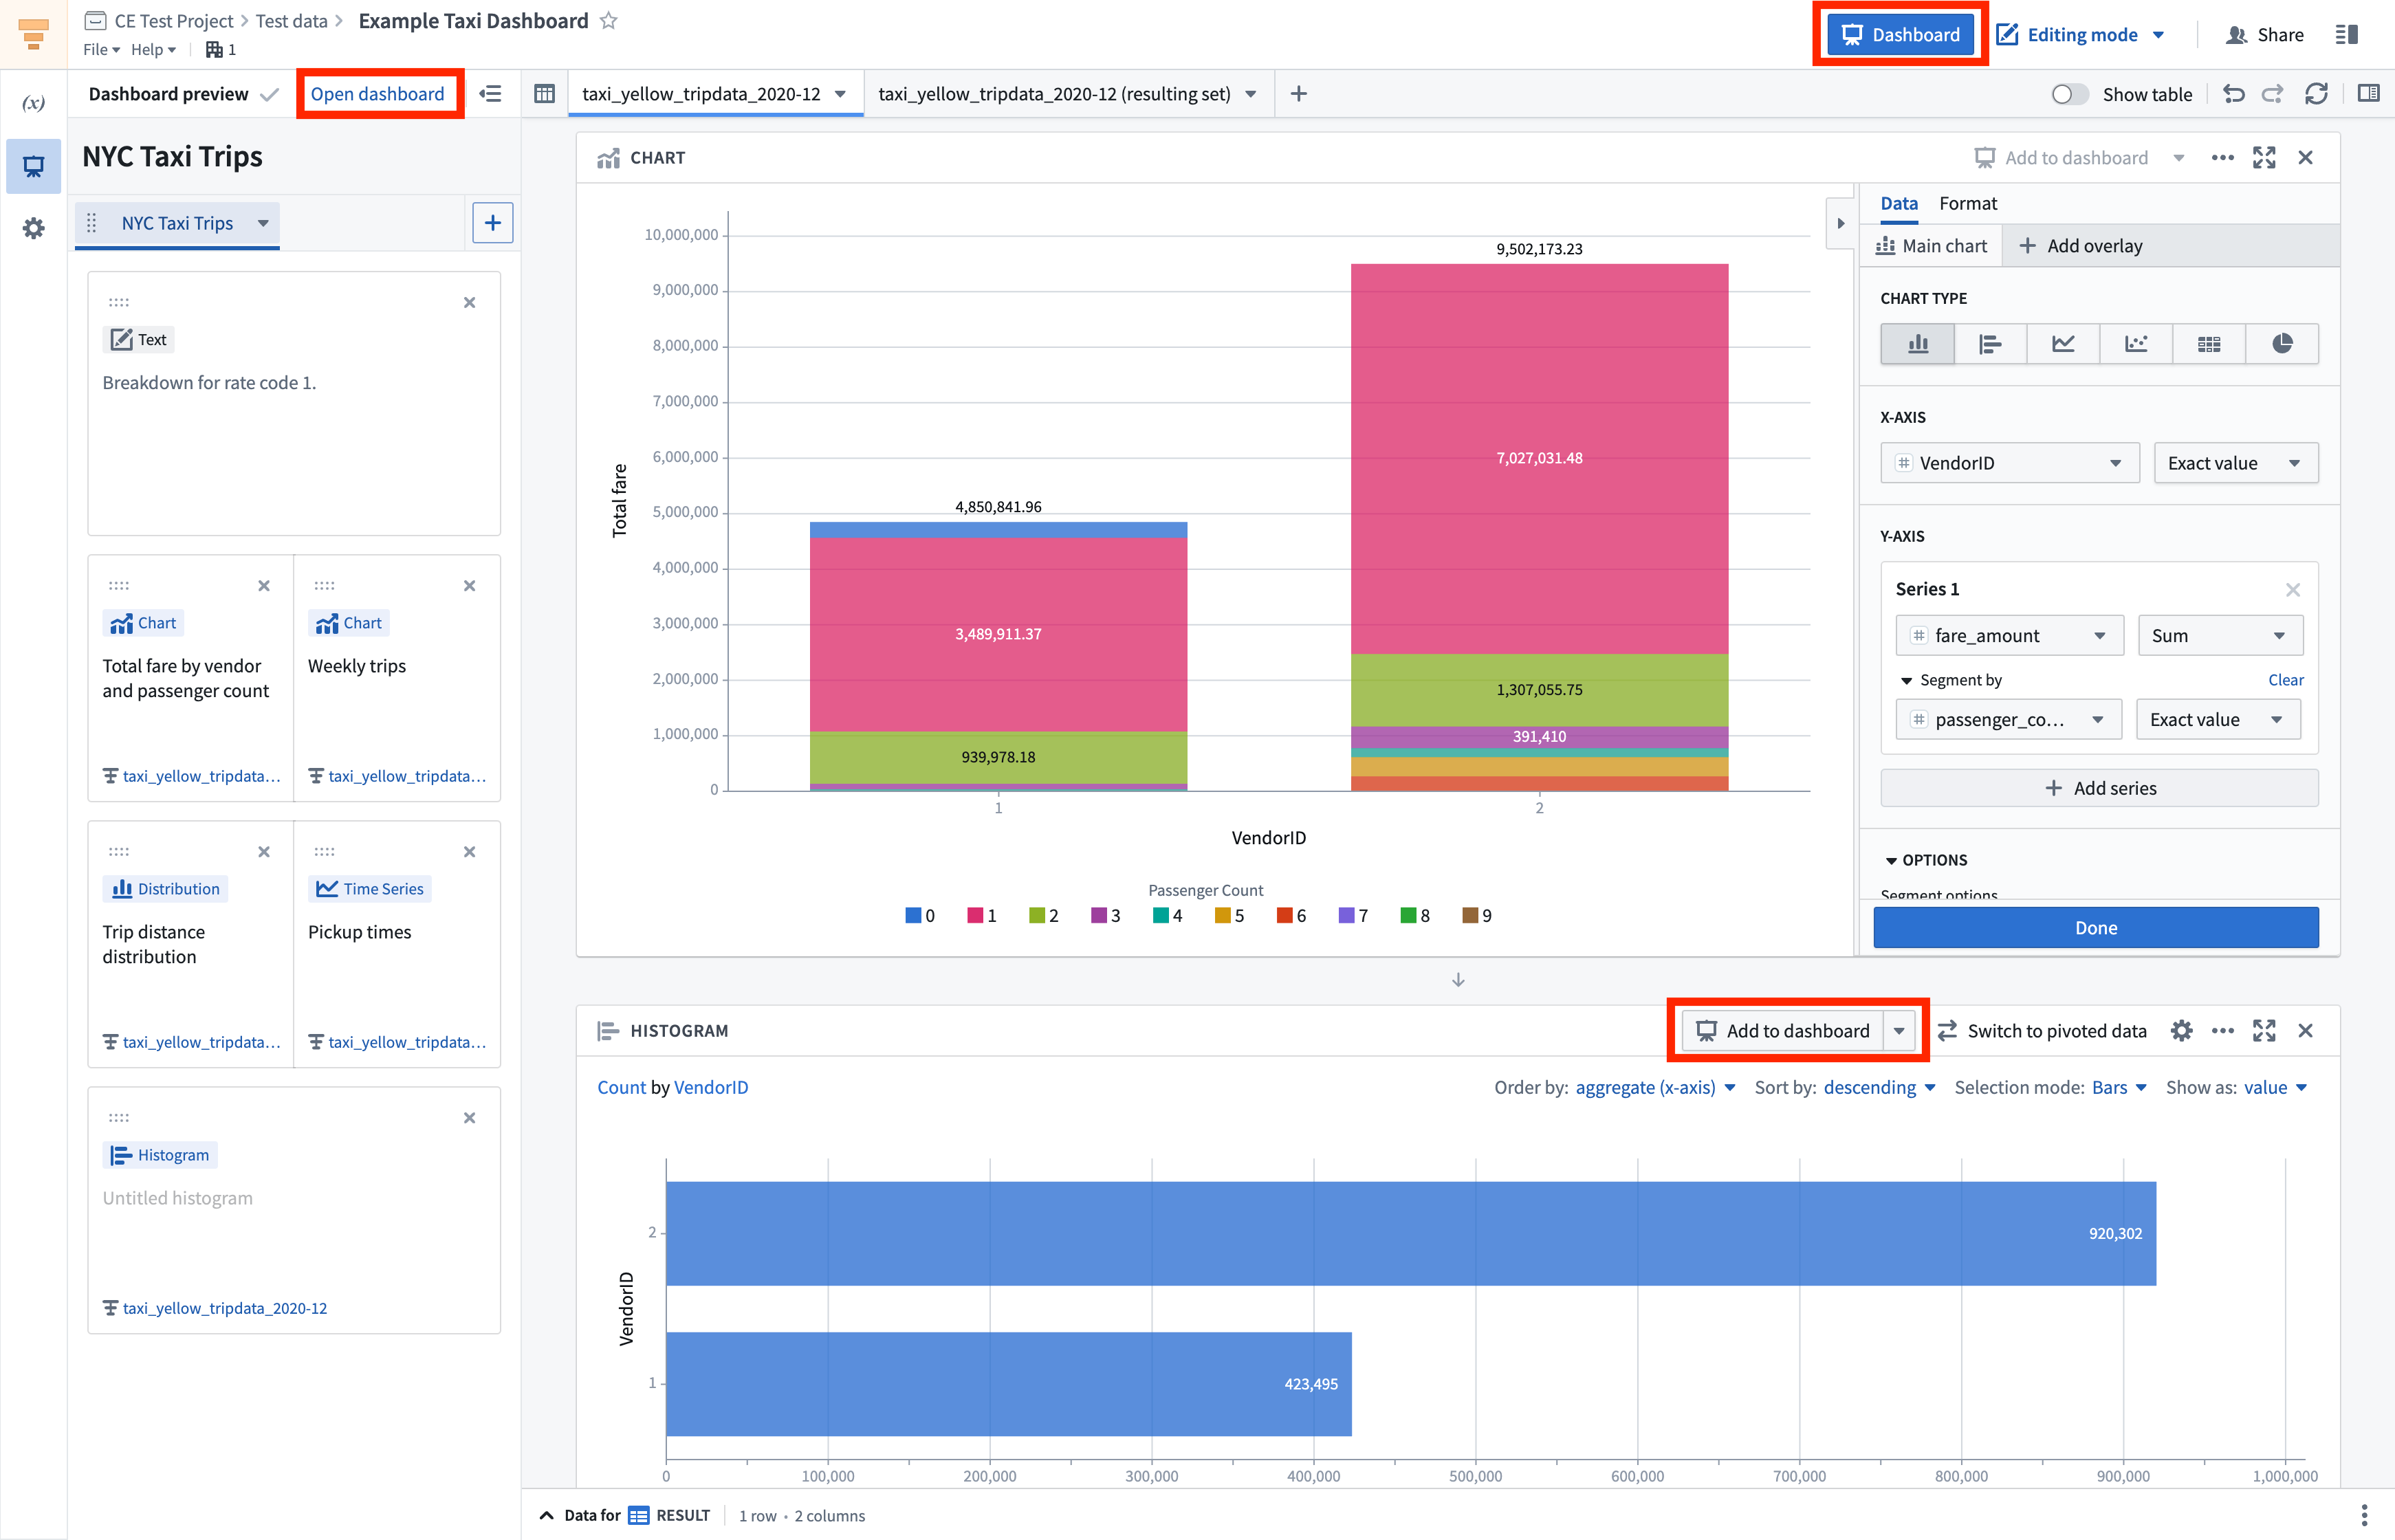Open the VendorID x-axis column dropdown
The image size is (2395, 1540).
tap(2009, 463)
